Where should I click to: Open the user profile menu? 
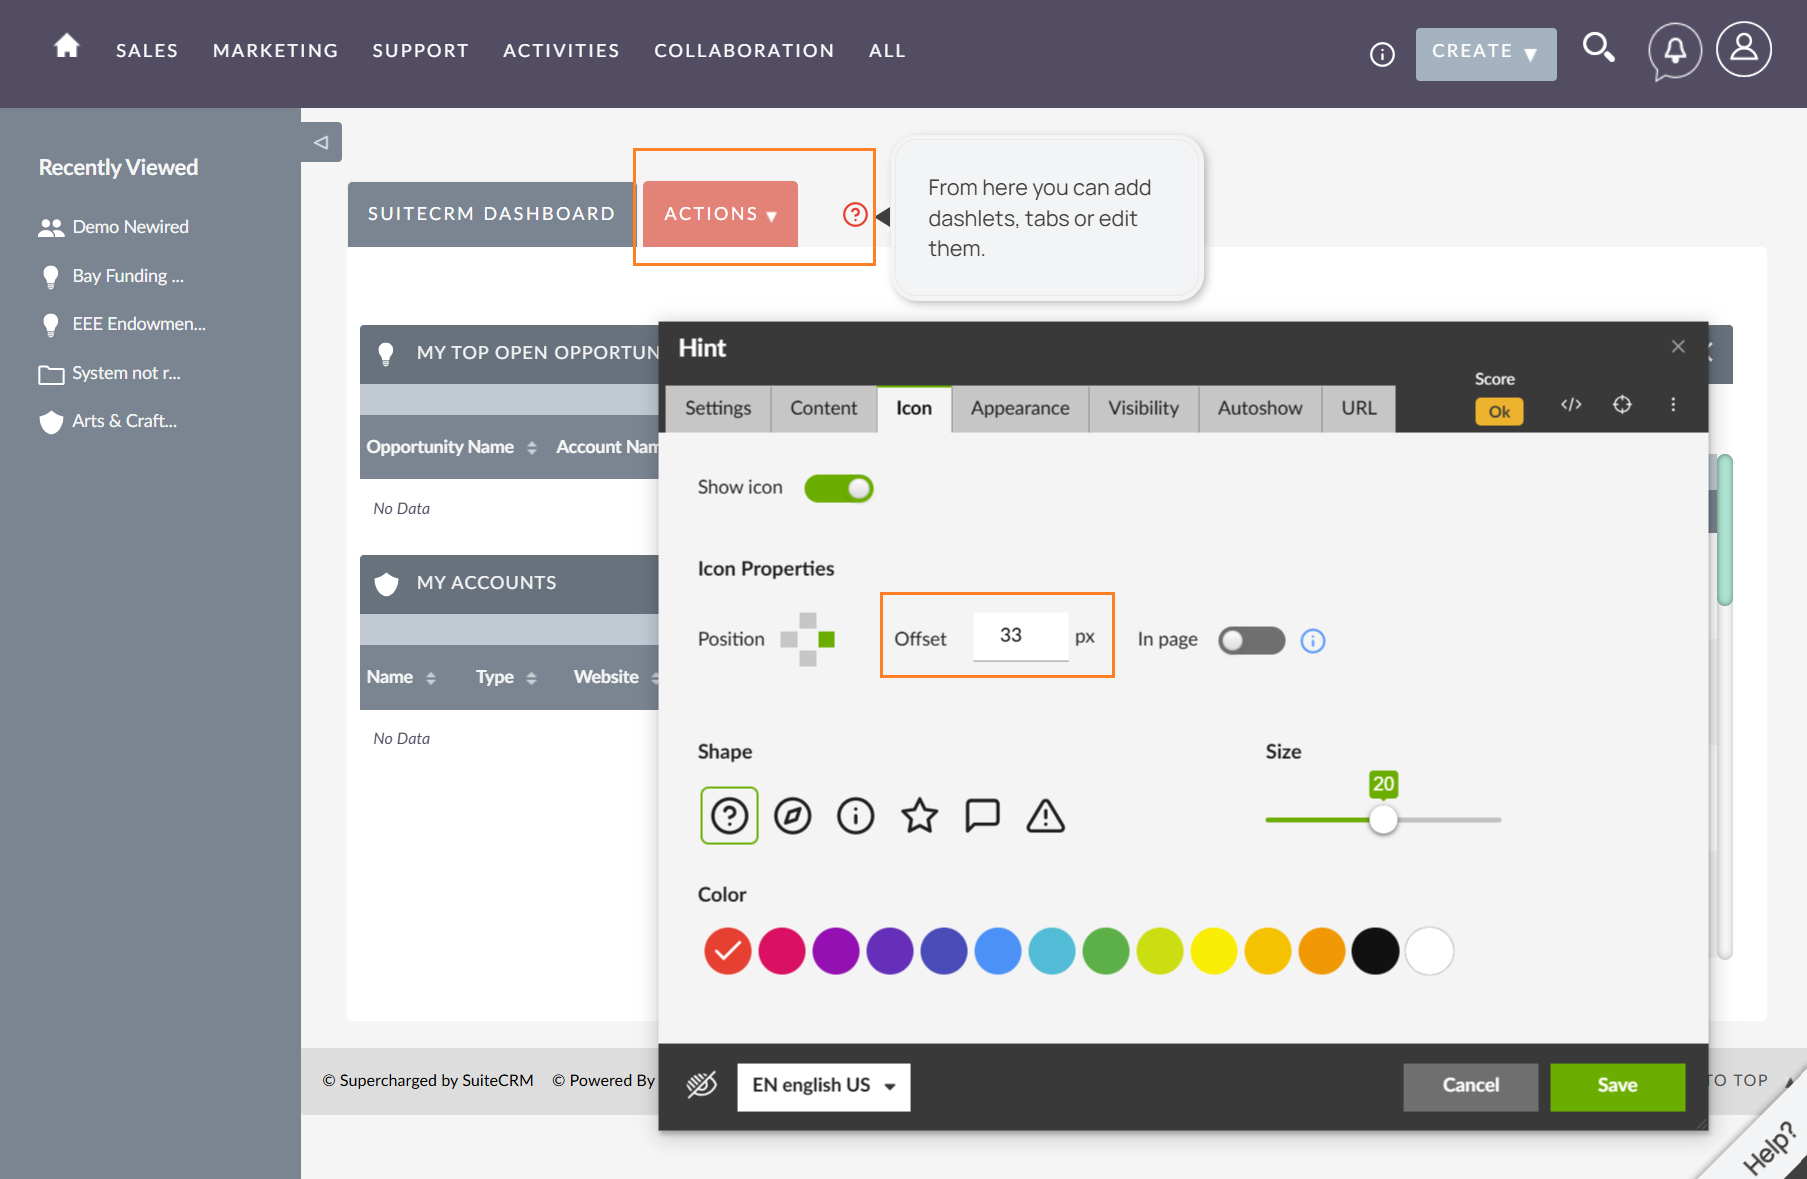1744,49
